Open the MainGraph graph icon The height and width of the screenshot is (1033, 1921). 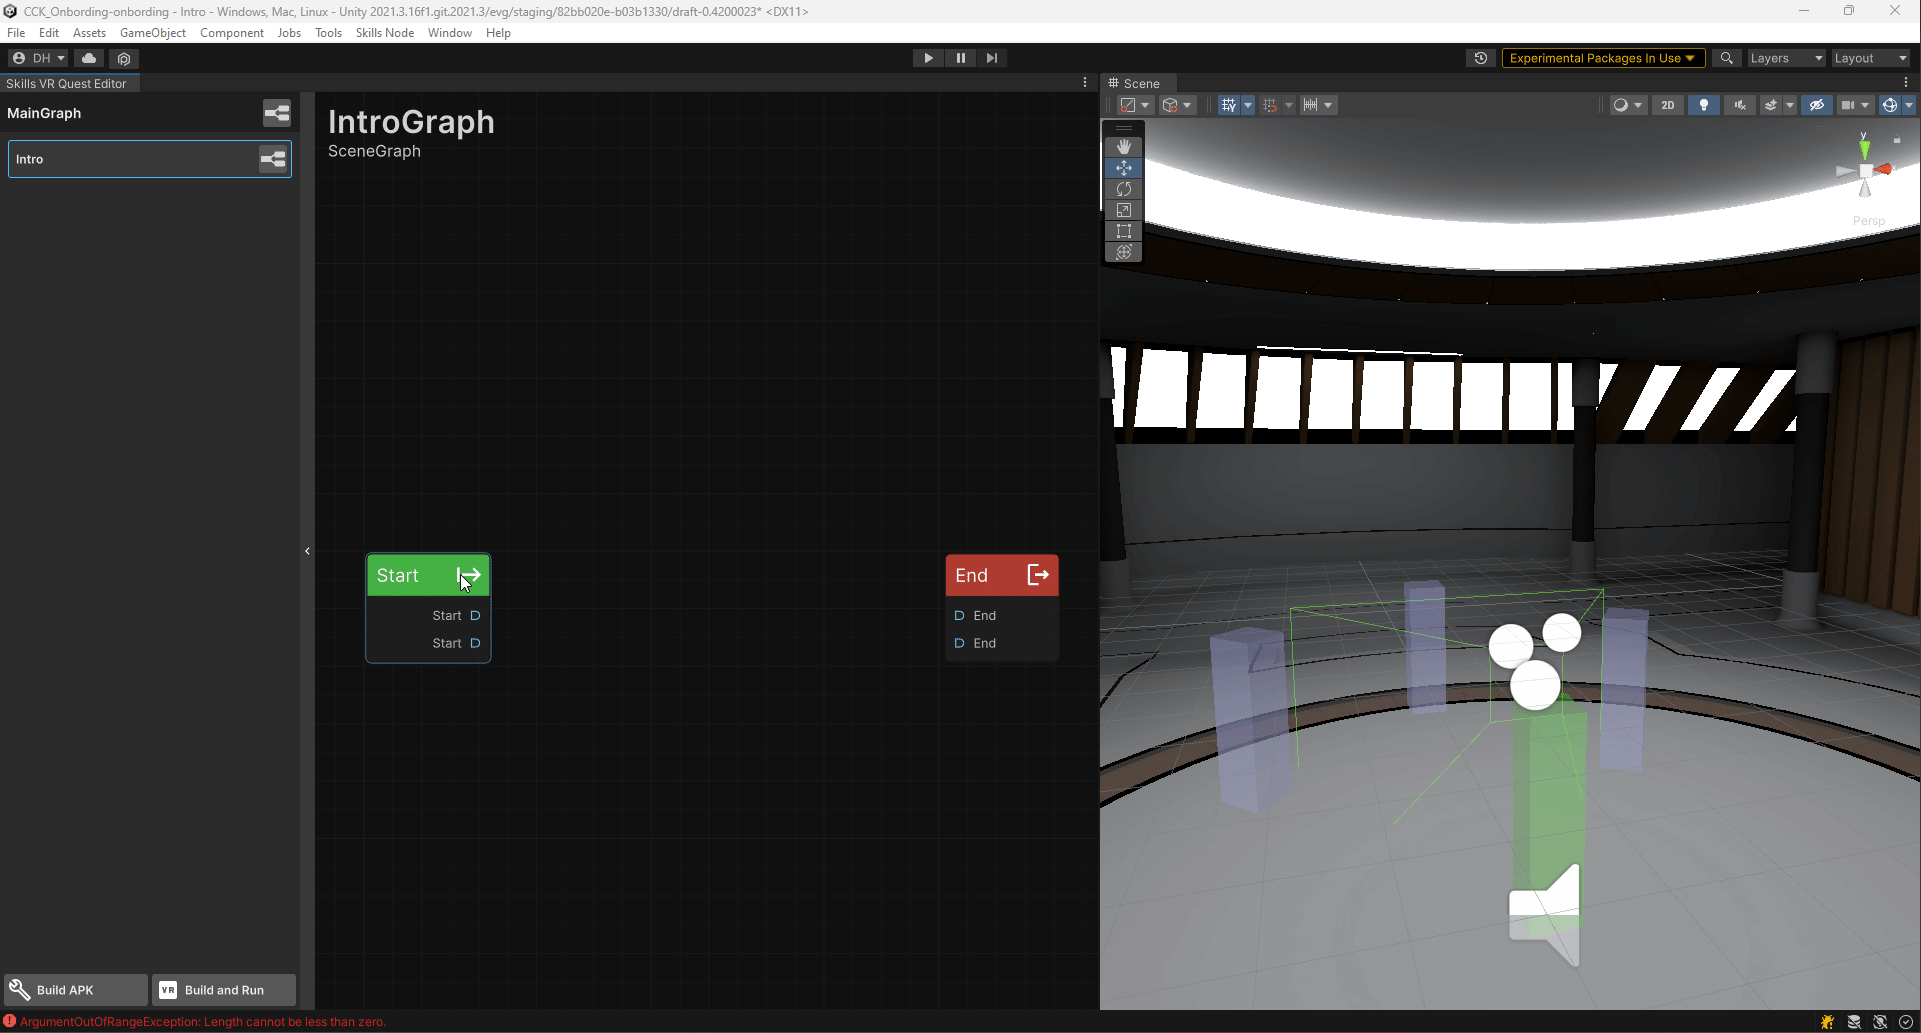coord(277,113)
